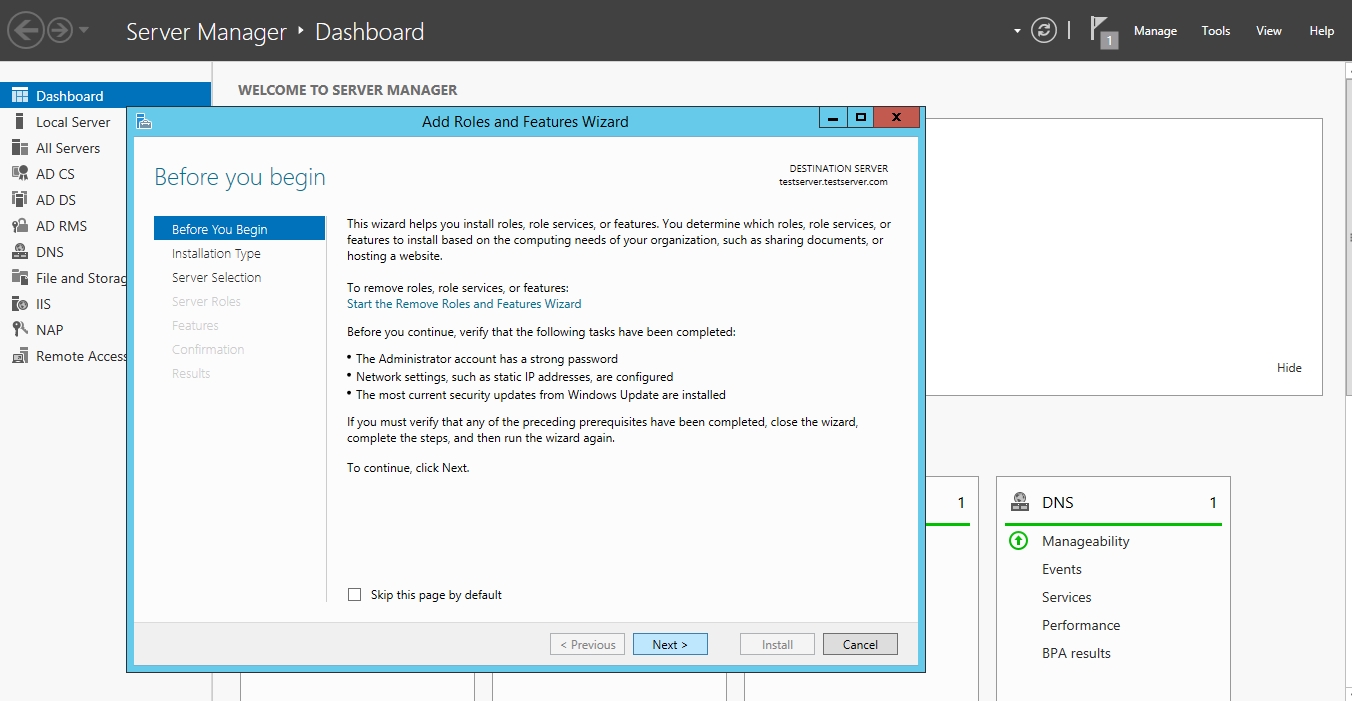Viewport: 1352px width, 701px height.
Task: Go to Installation Type wizard step
Action: click(x=216, y=254)
